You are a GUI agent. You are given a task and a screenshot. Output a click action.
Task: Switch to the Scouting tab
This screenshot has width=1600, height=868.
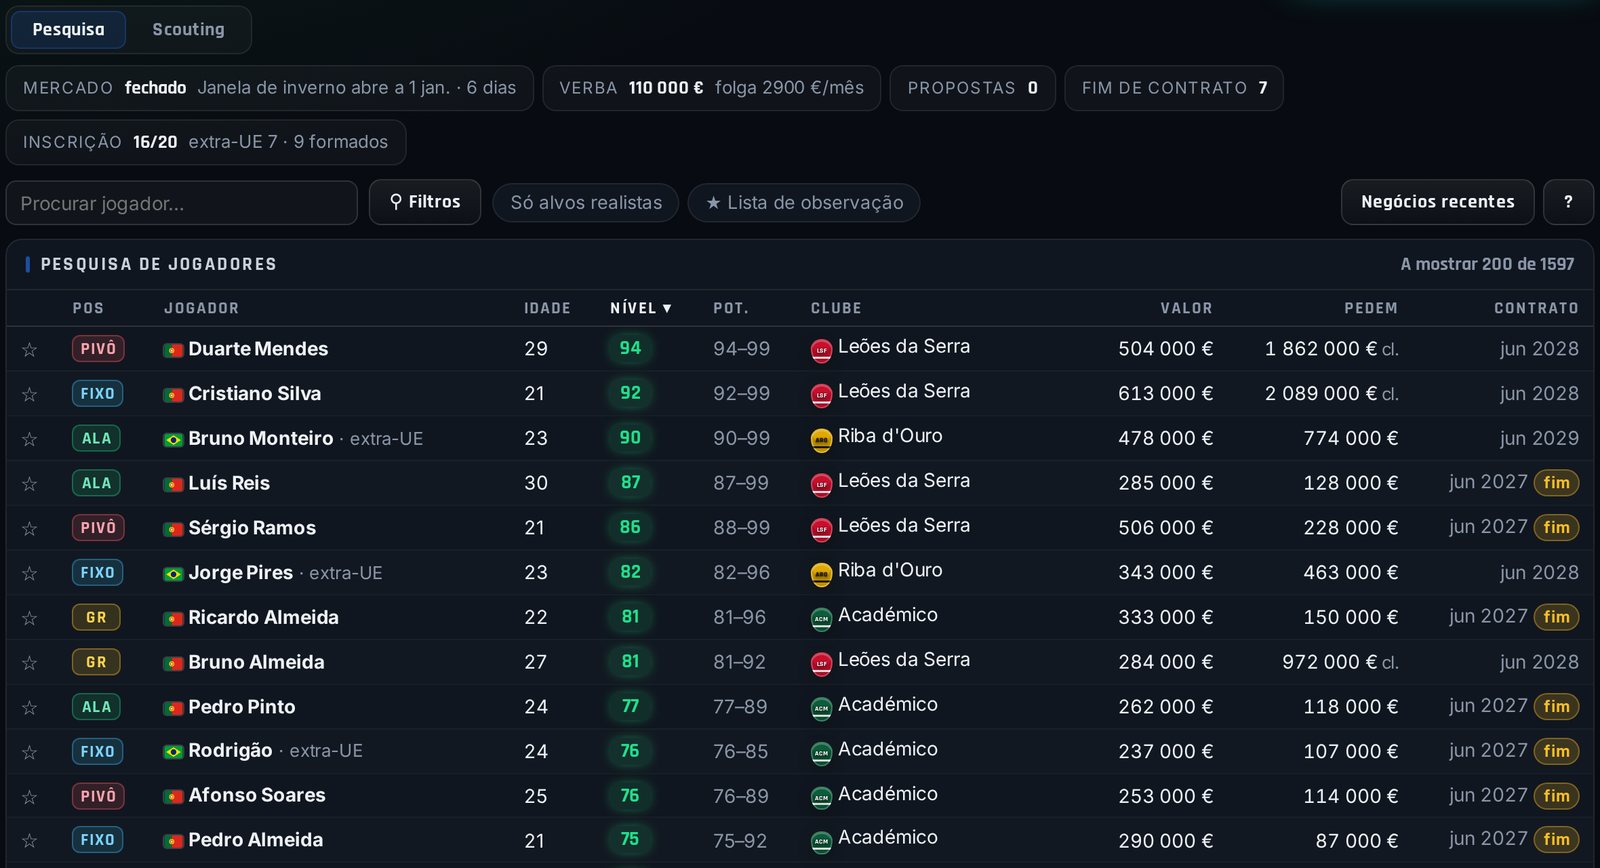tap(188, 30)
